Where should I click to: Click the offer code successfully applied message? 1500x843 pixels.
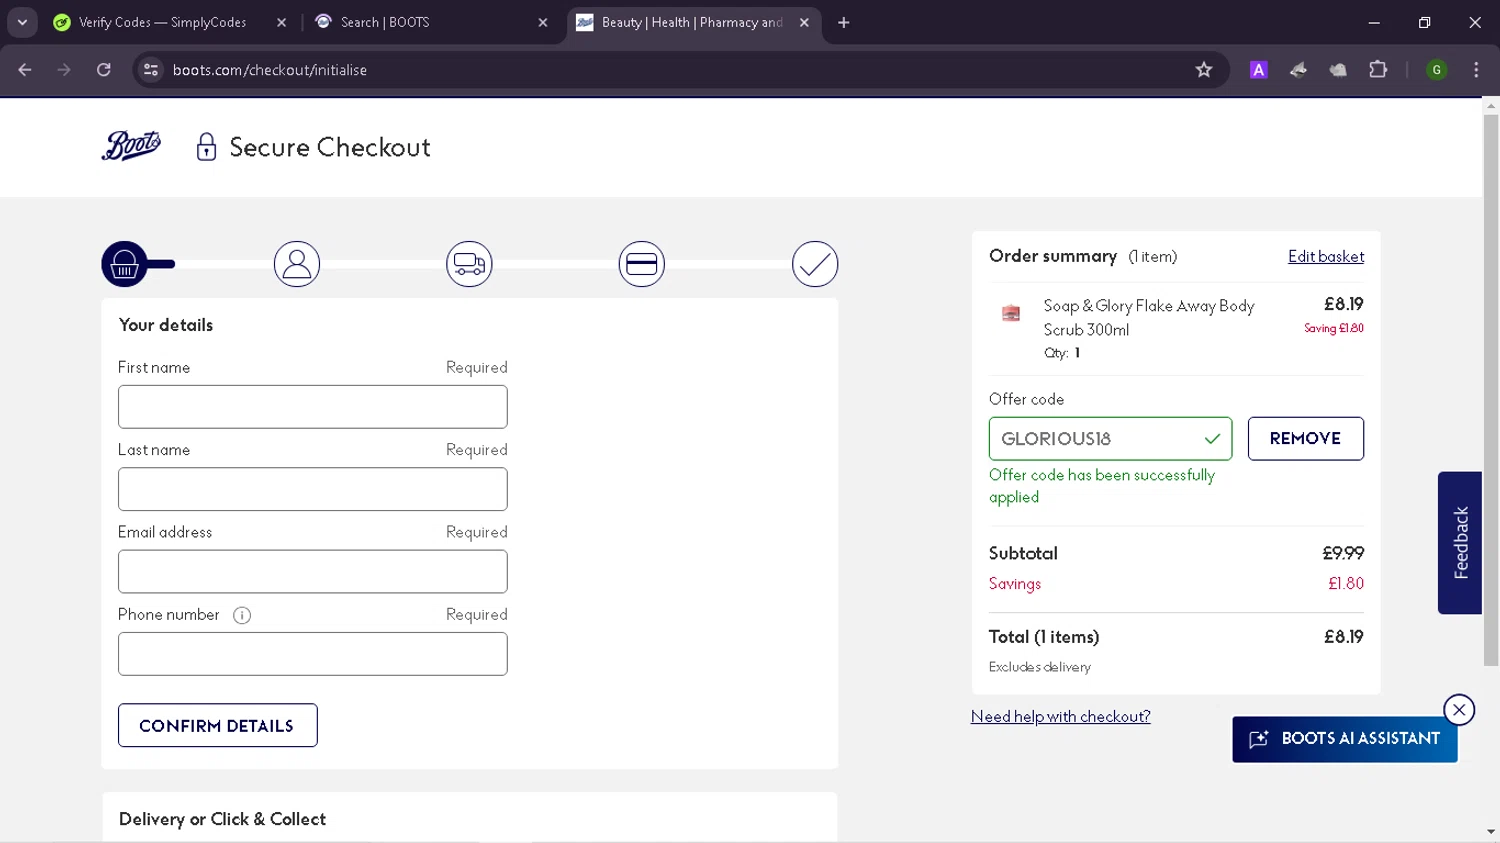[1102, 486]
